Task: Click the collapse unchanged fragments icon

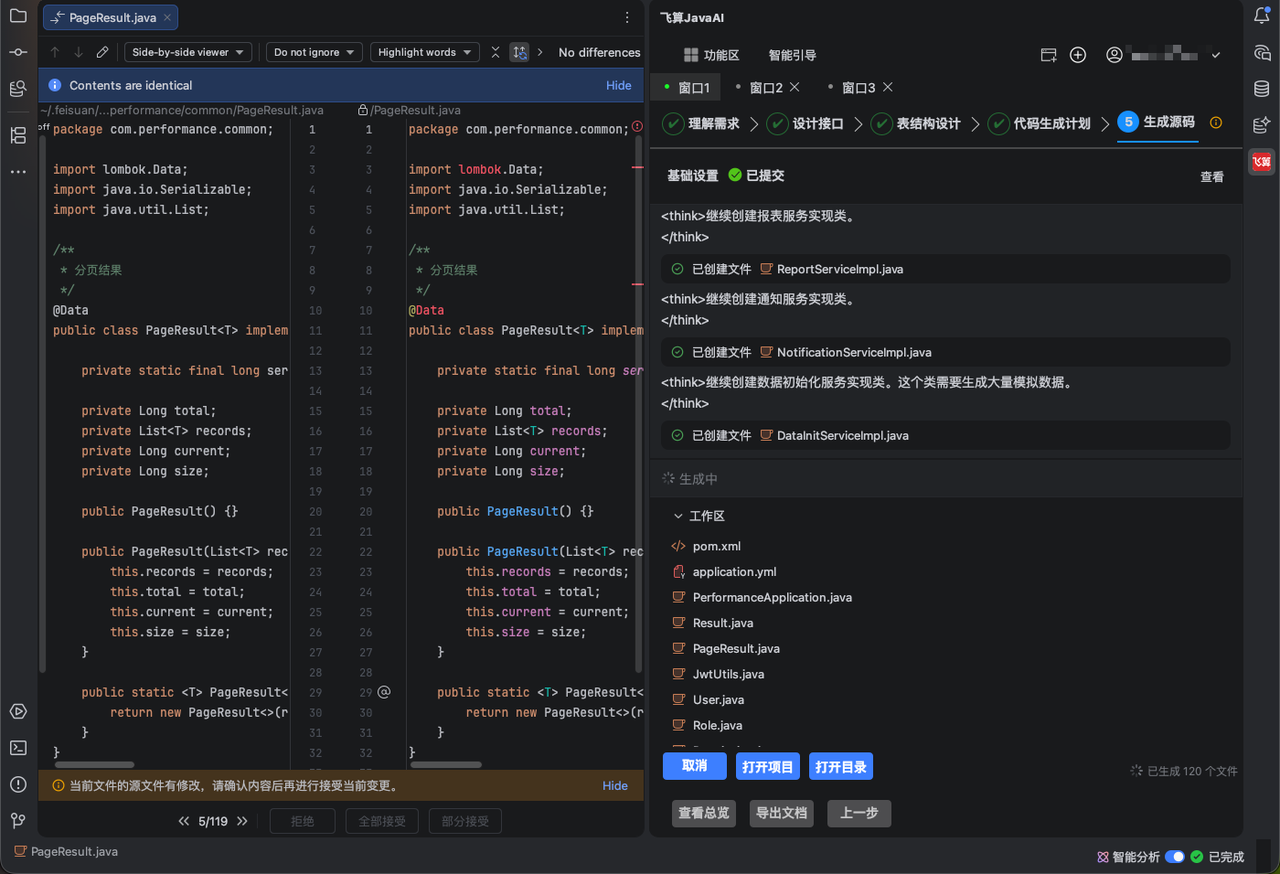Action: tap(495, 52)
